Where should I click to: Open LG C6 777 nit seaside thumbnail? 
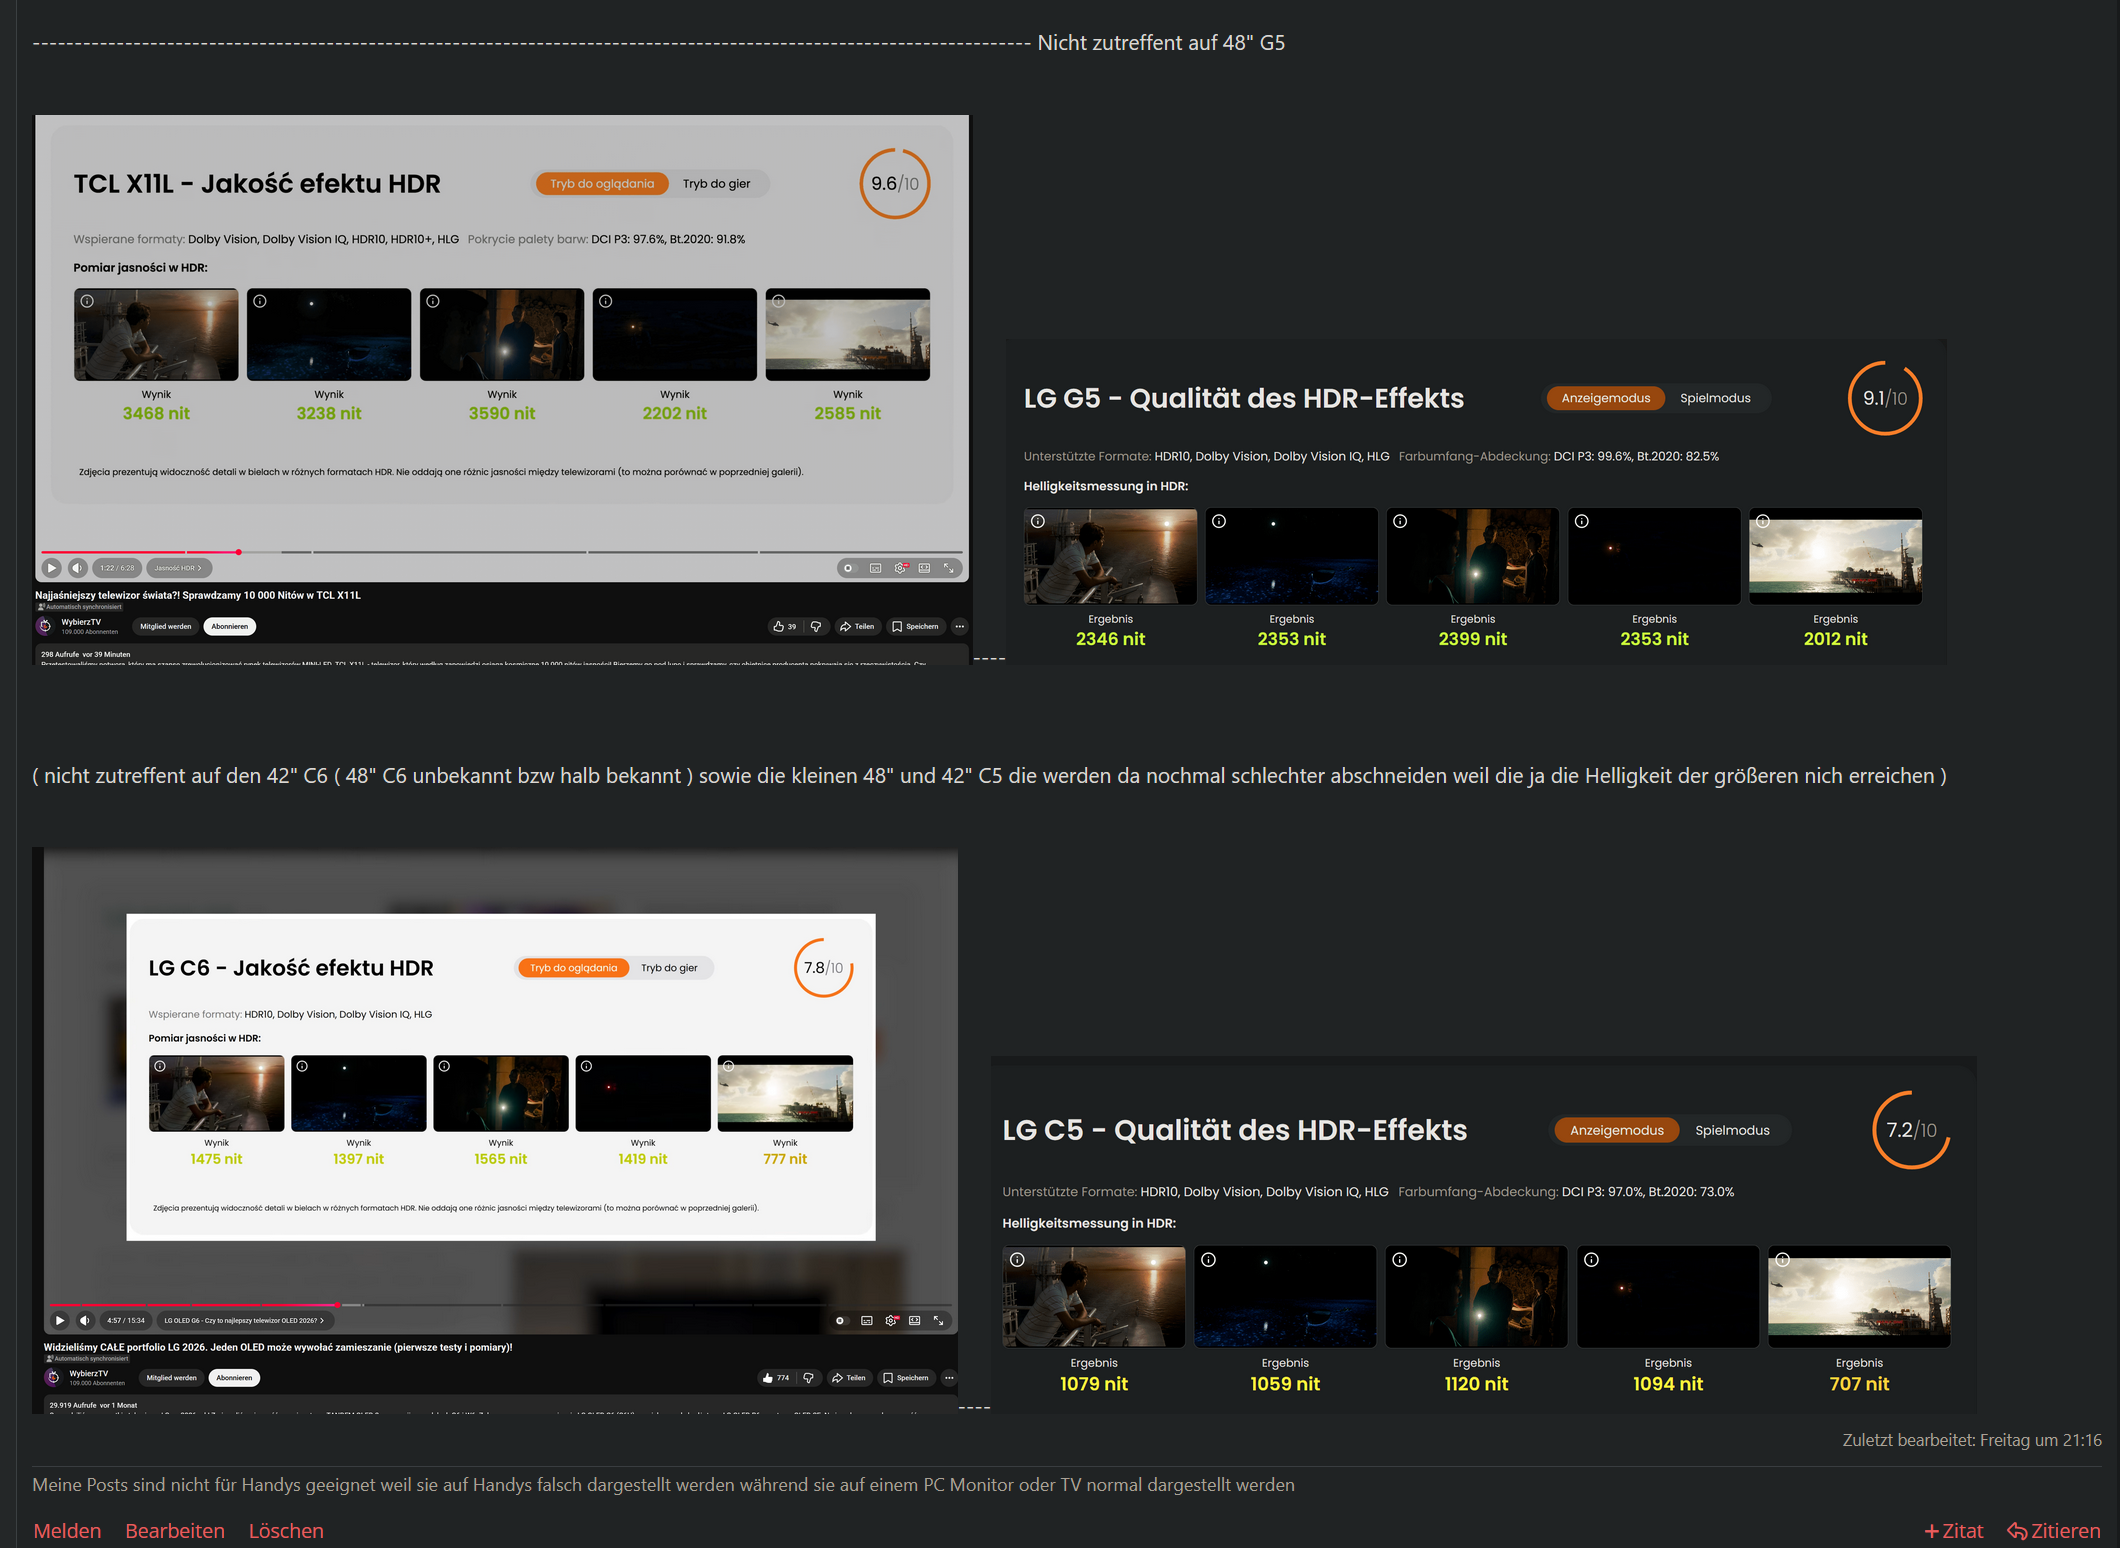[x=785, y=1094]
